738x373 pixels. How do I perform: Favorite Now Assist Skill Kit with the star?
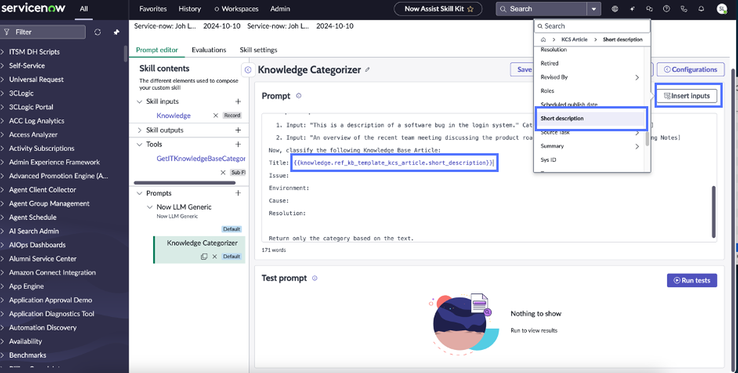point(470,9)
